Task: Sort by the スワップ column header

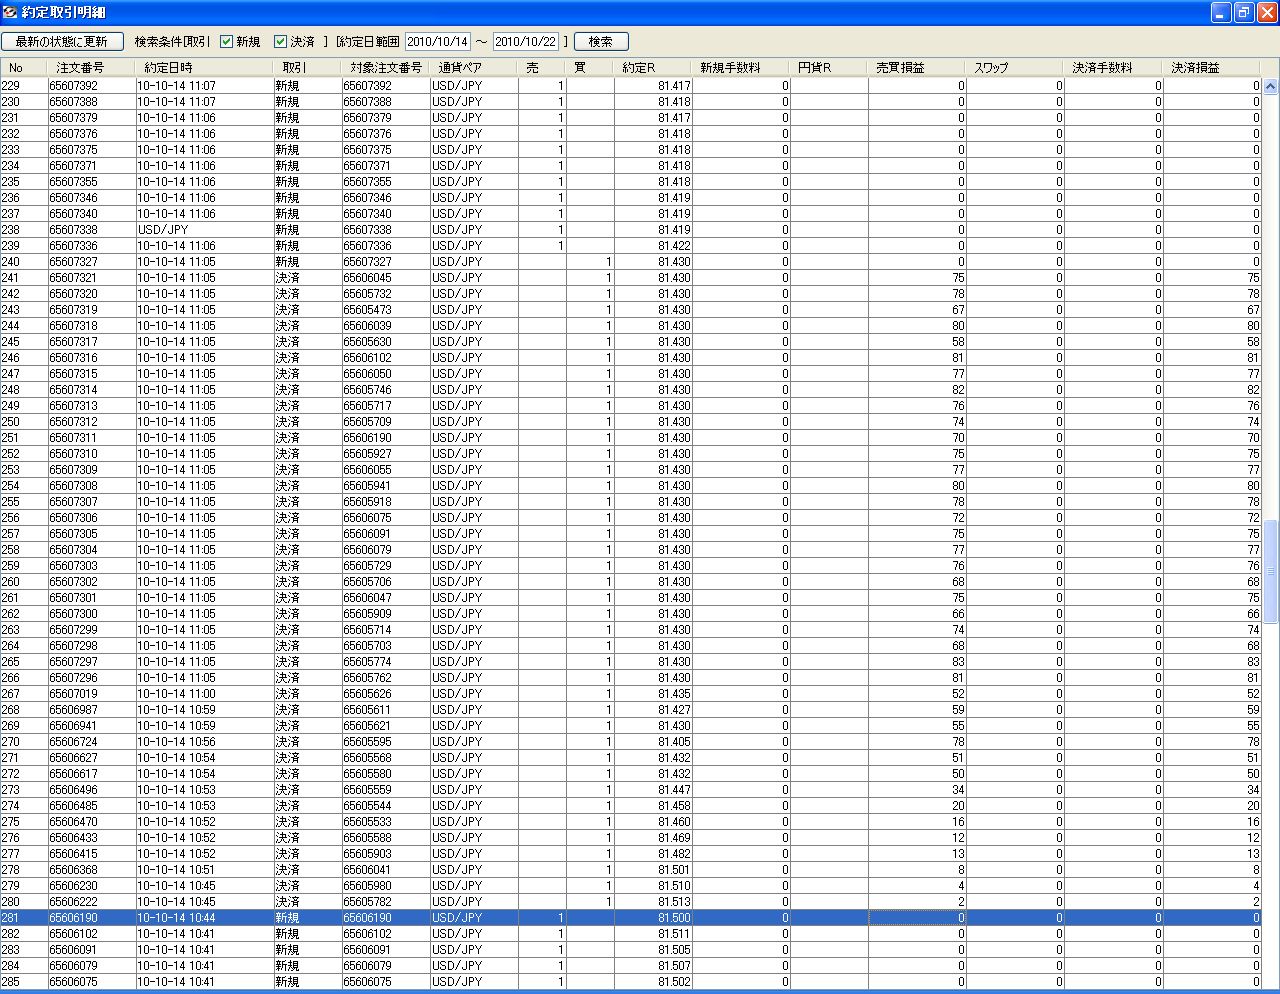Action: tap(1015, 68)
